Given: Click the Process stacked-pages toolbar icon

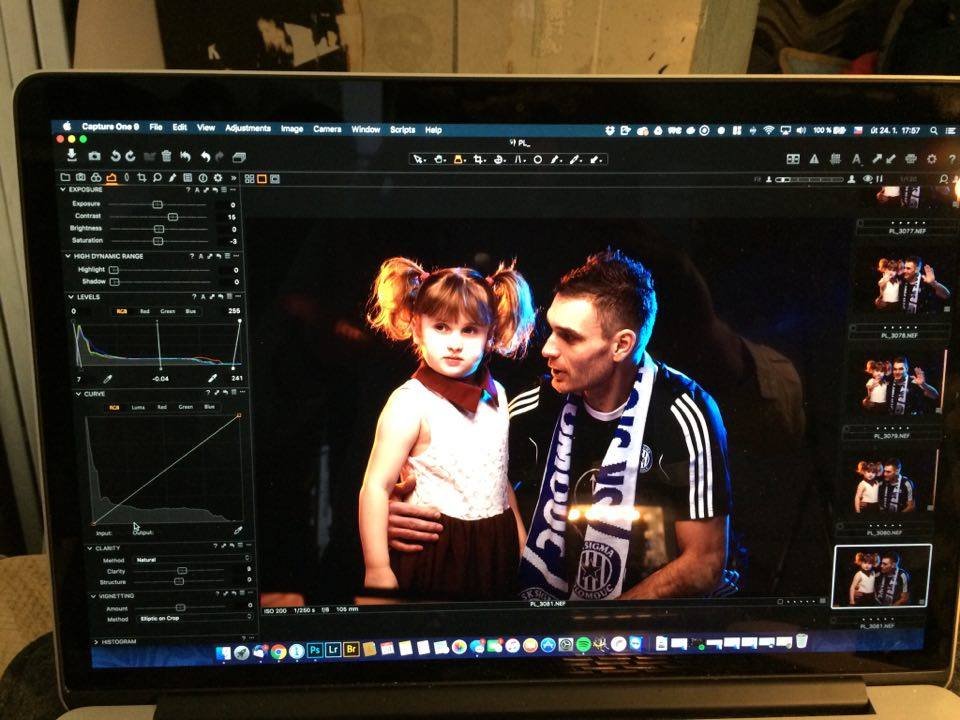Looking at the screenshot, I should (x=239, y=157).
